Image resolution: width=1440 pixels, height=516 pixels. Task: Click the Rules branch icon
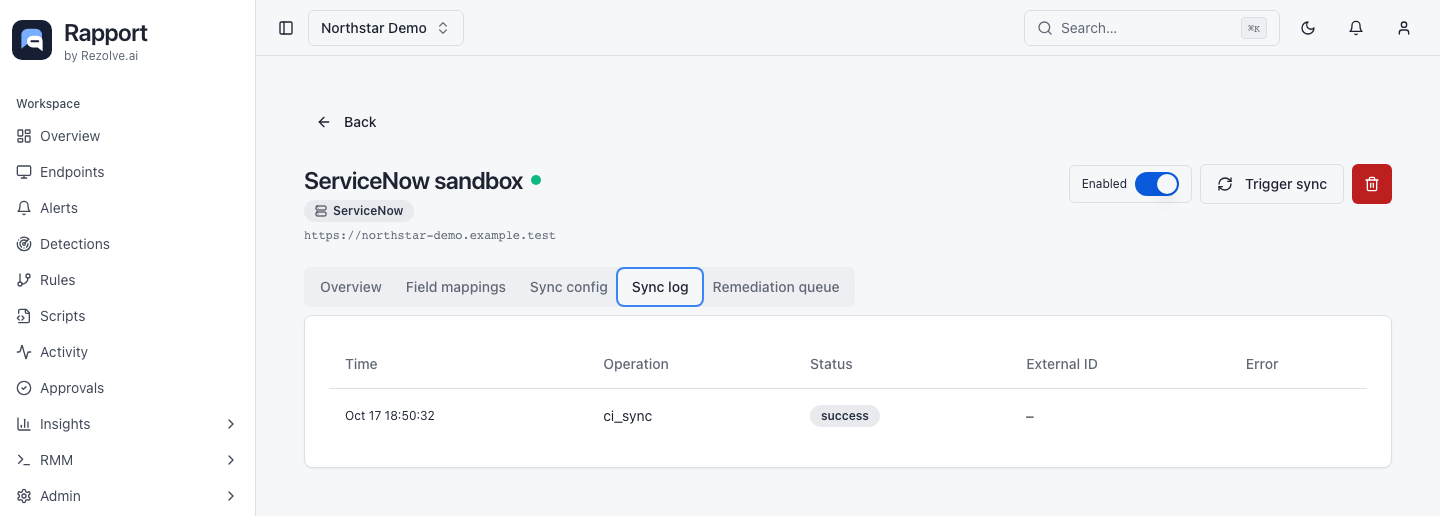(24, 280)
